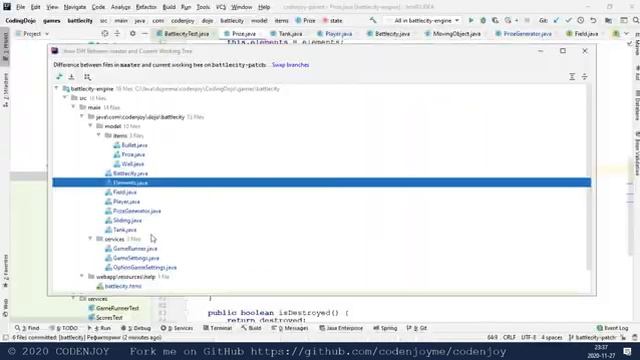Show Git history clock icon

(580, 20)
